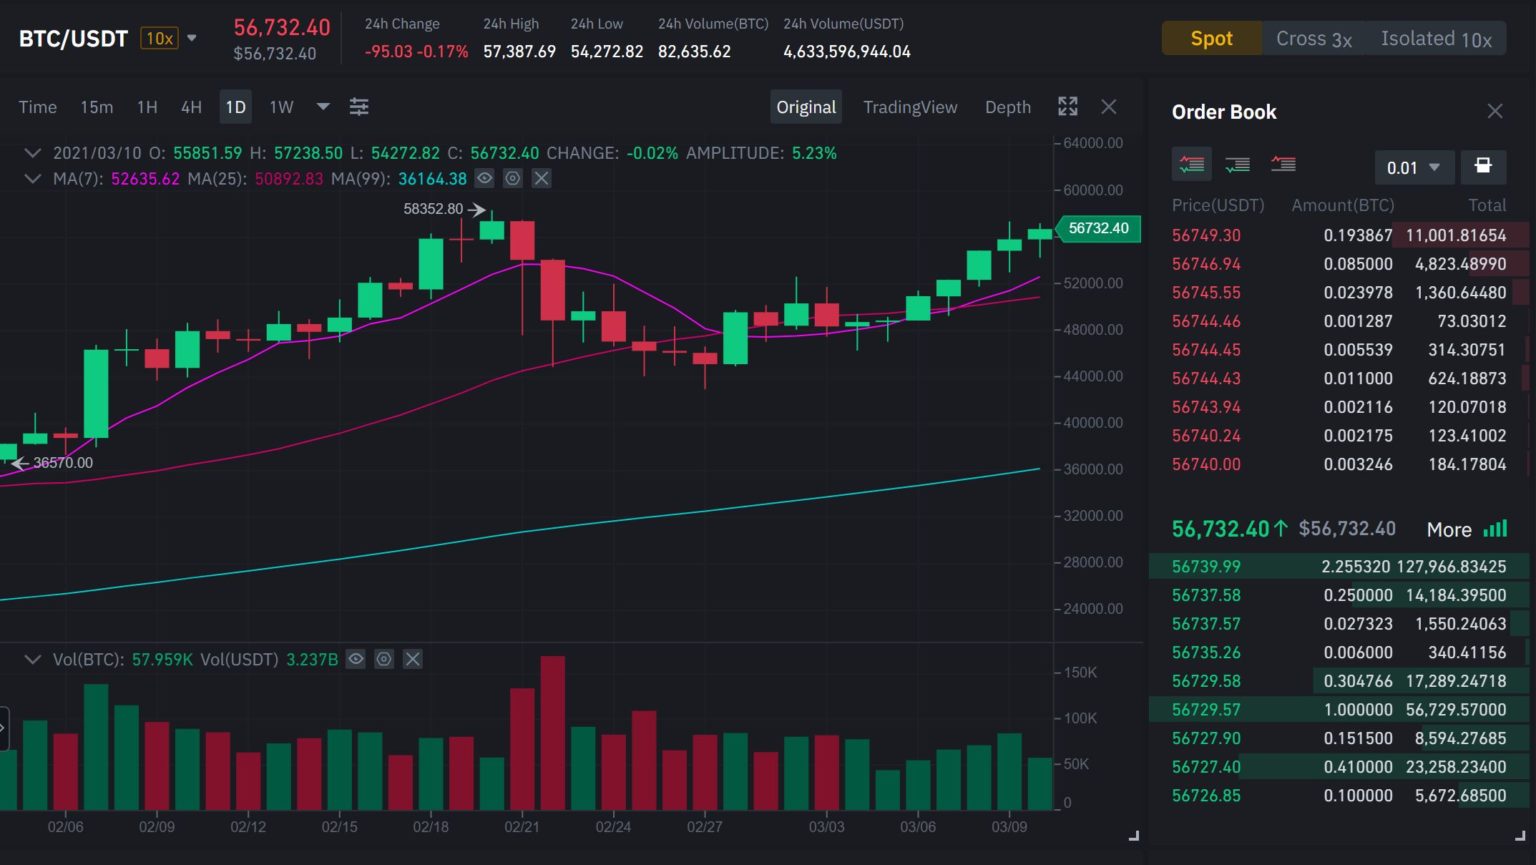Toggle the OHLC data row collapse chevron
The image size is (1536, 865).
click(32, 153)
